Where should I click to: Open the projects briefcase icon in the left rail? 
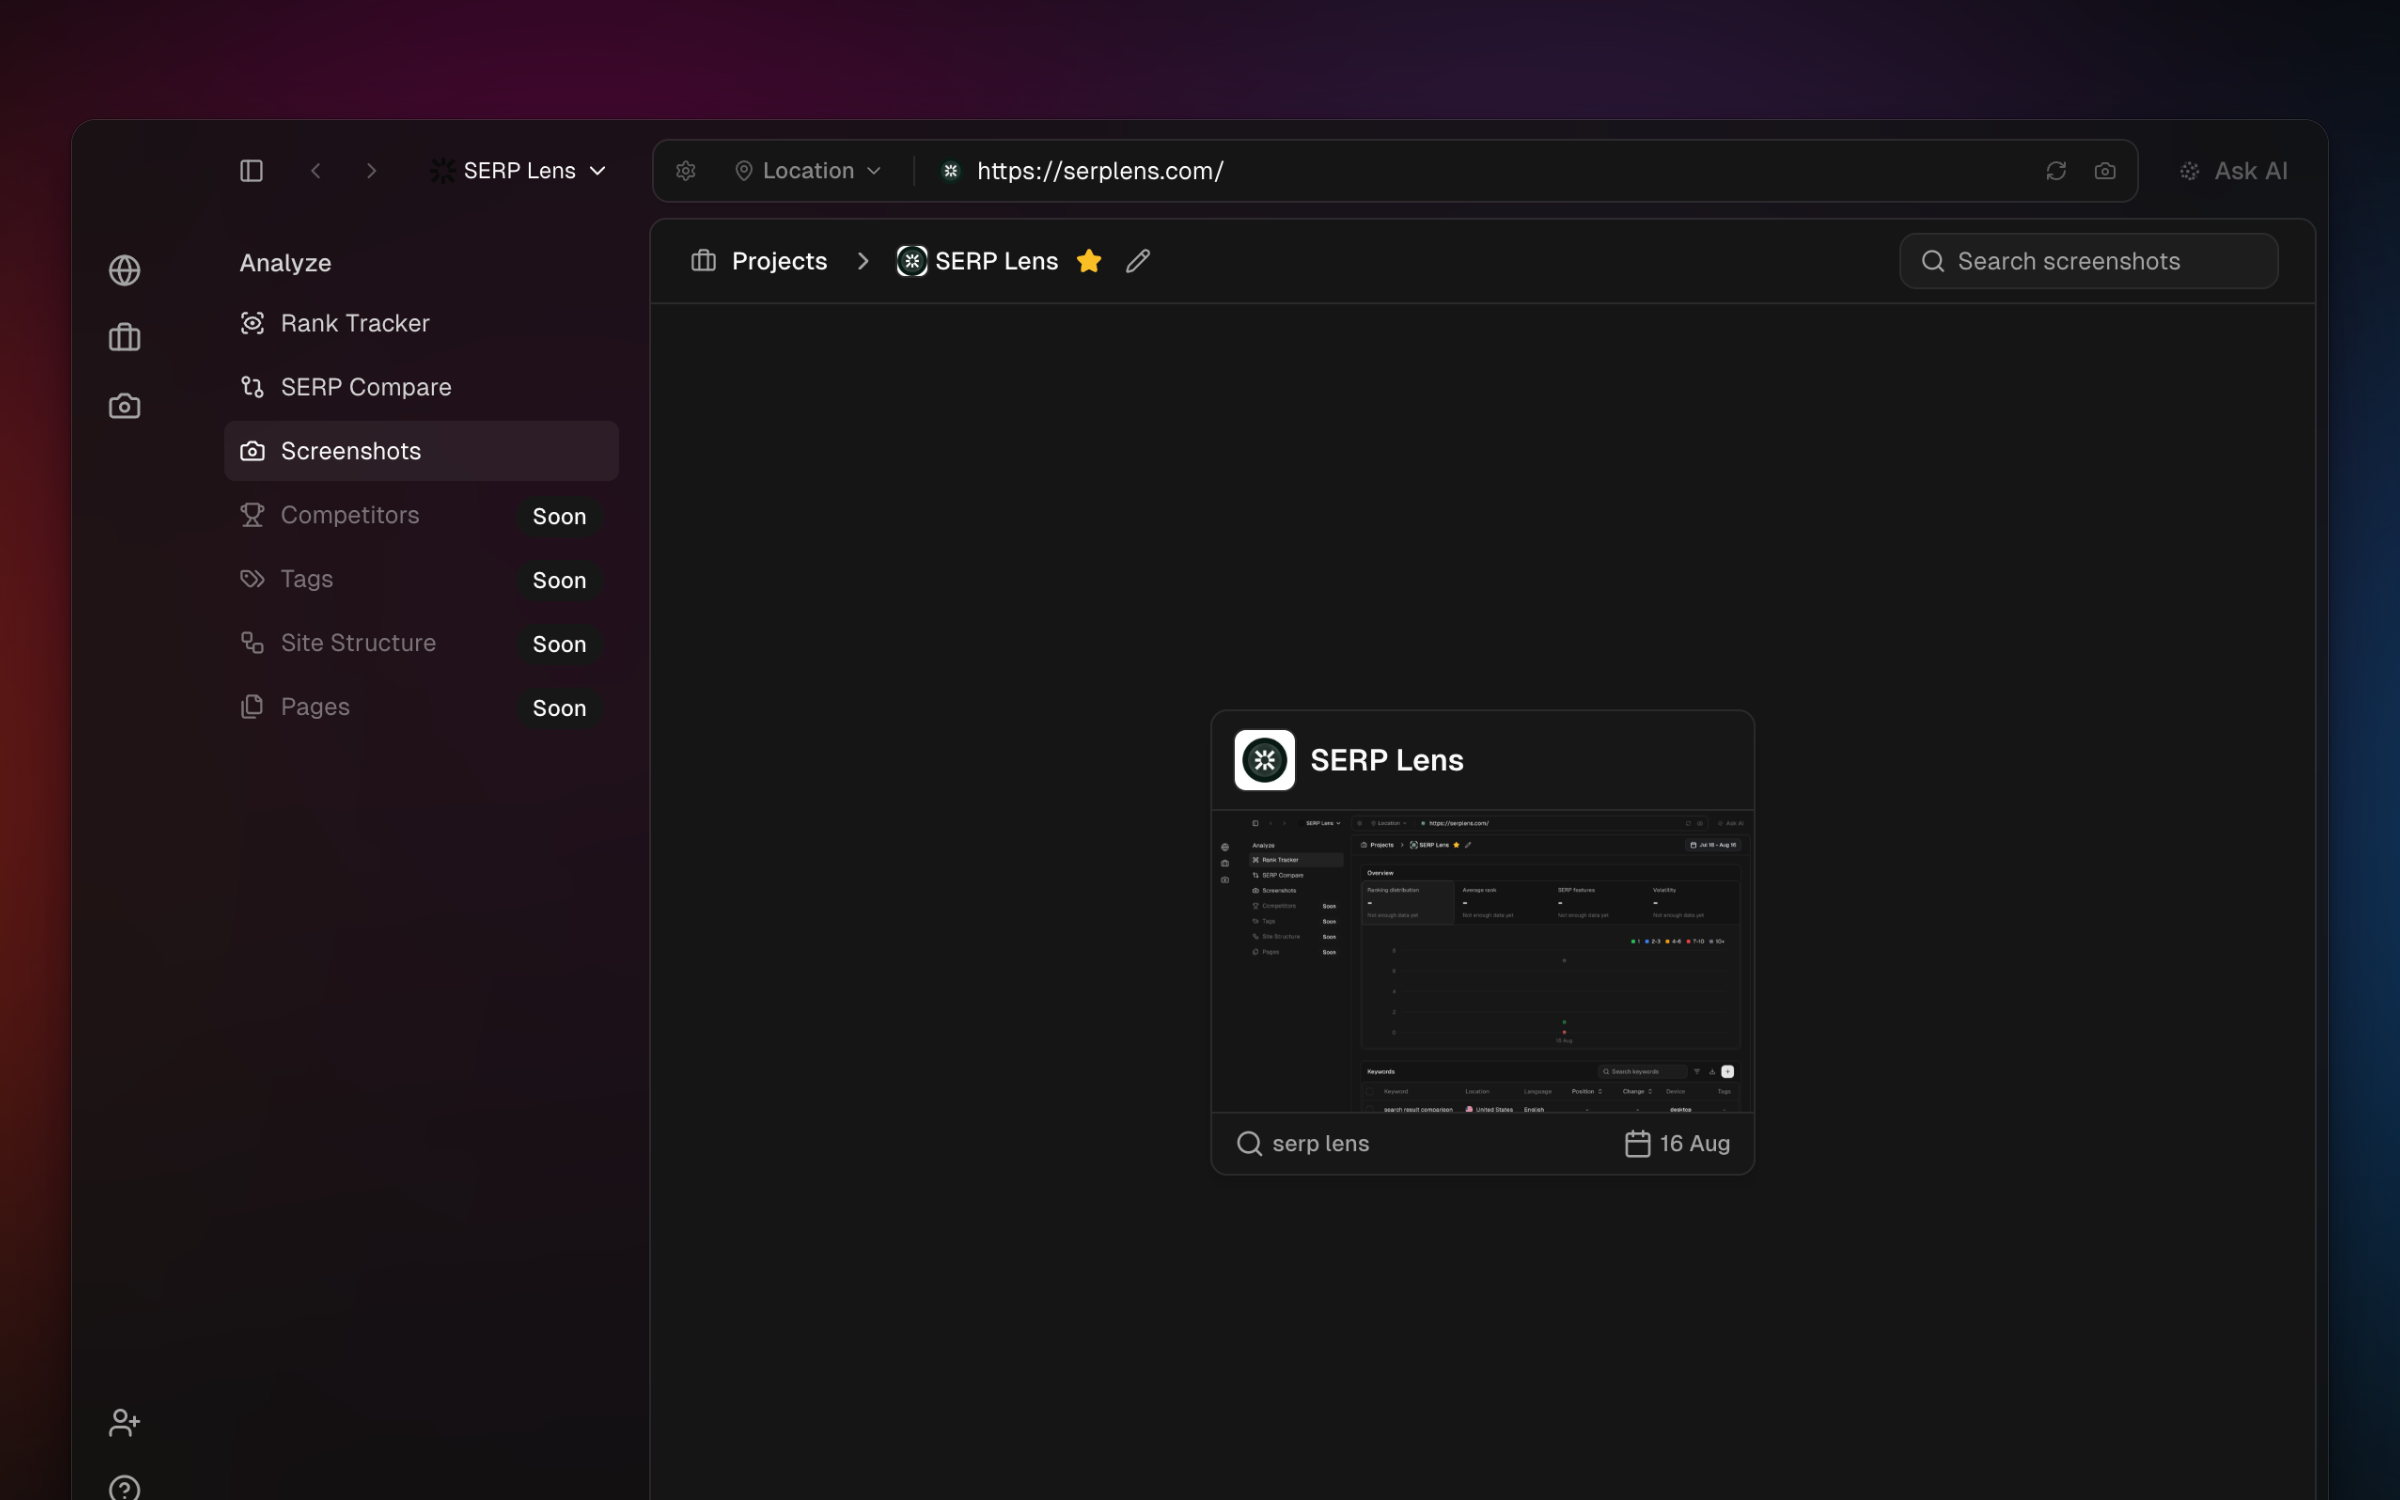pos(124,338)
